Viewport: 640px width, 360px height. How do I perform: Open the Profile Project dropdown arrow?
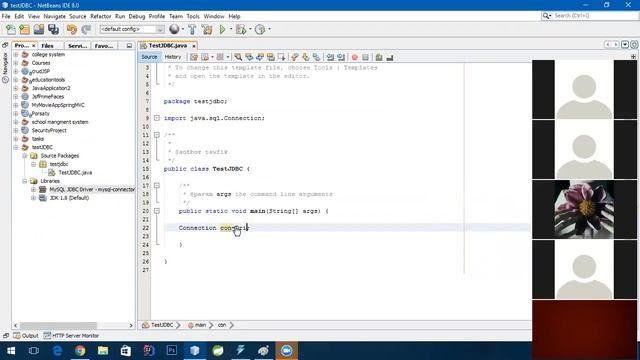pyautogui.click(x=269, y=29)
